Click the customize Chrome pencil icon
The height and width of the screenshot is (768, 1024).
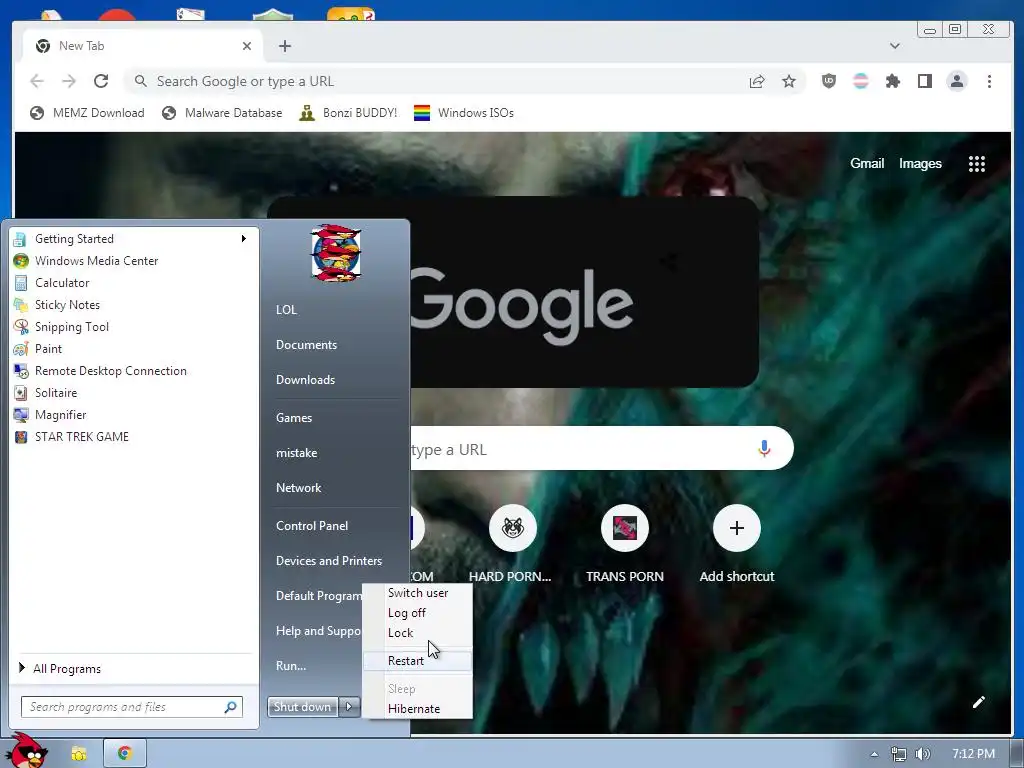978,702
